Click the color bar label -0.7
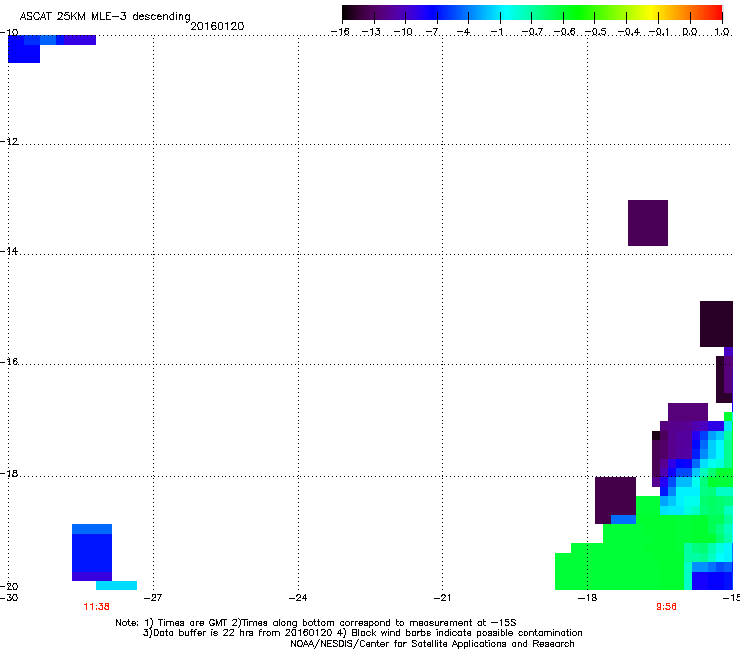Image resolution: width=740 pixels, height=650 pixels. (532, 32)
